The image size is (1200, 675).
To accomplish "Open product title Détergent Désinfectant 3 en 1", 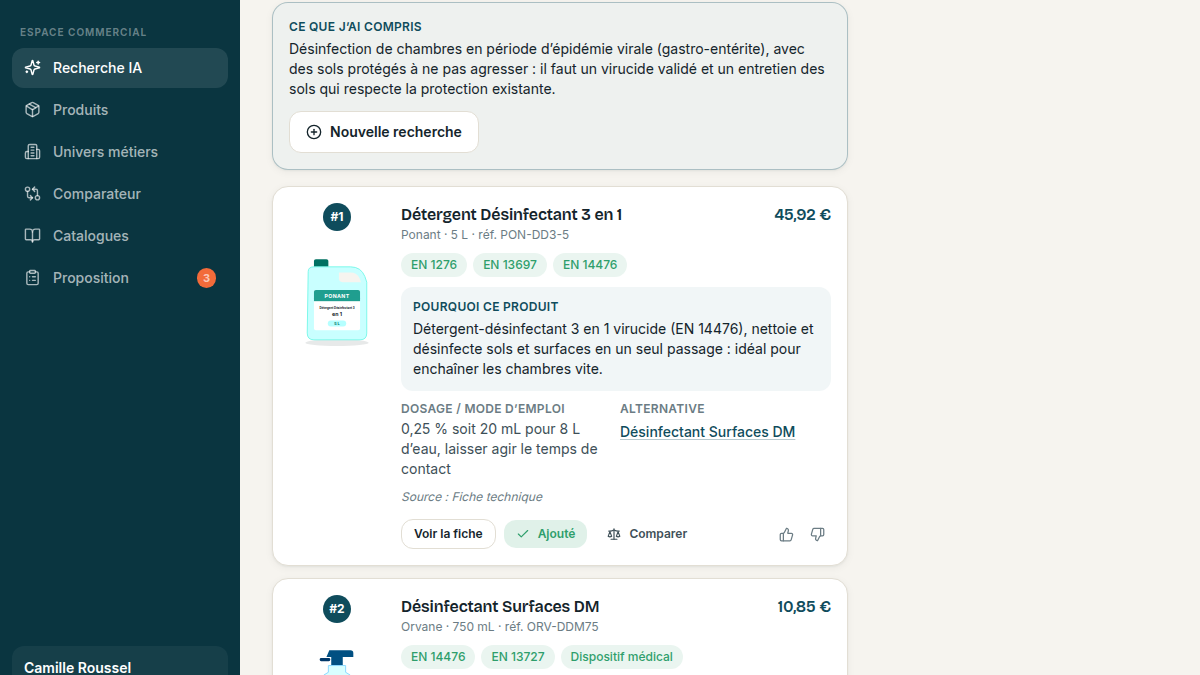I will (x=511, y=214).
